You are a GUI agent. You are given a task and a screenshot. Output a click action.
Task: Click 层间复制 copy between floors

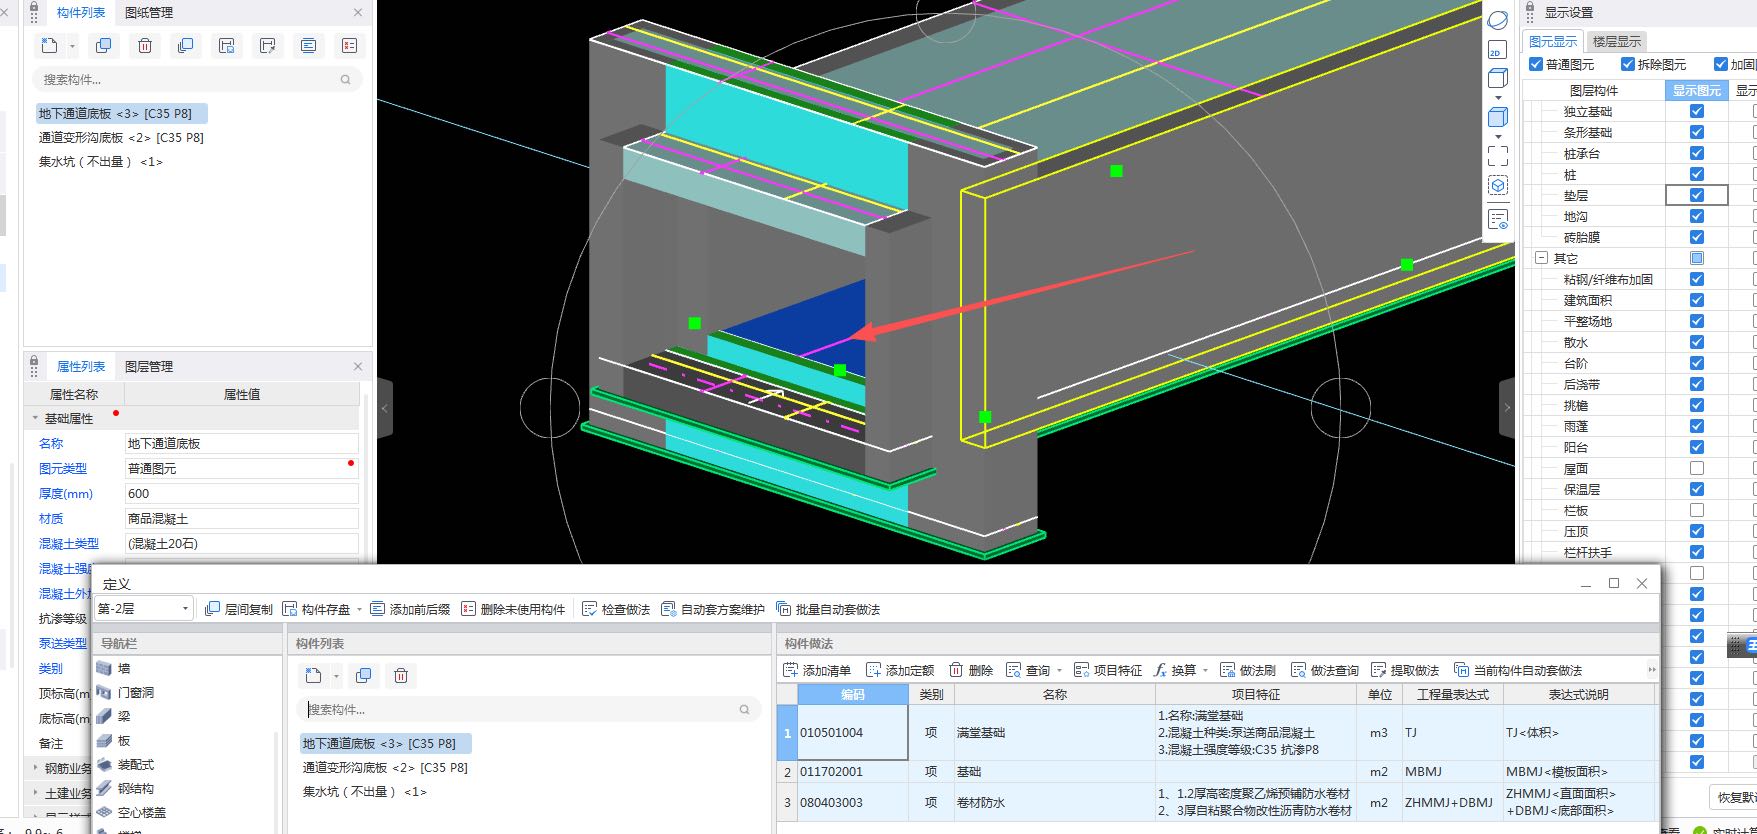[x=212, y=609]
